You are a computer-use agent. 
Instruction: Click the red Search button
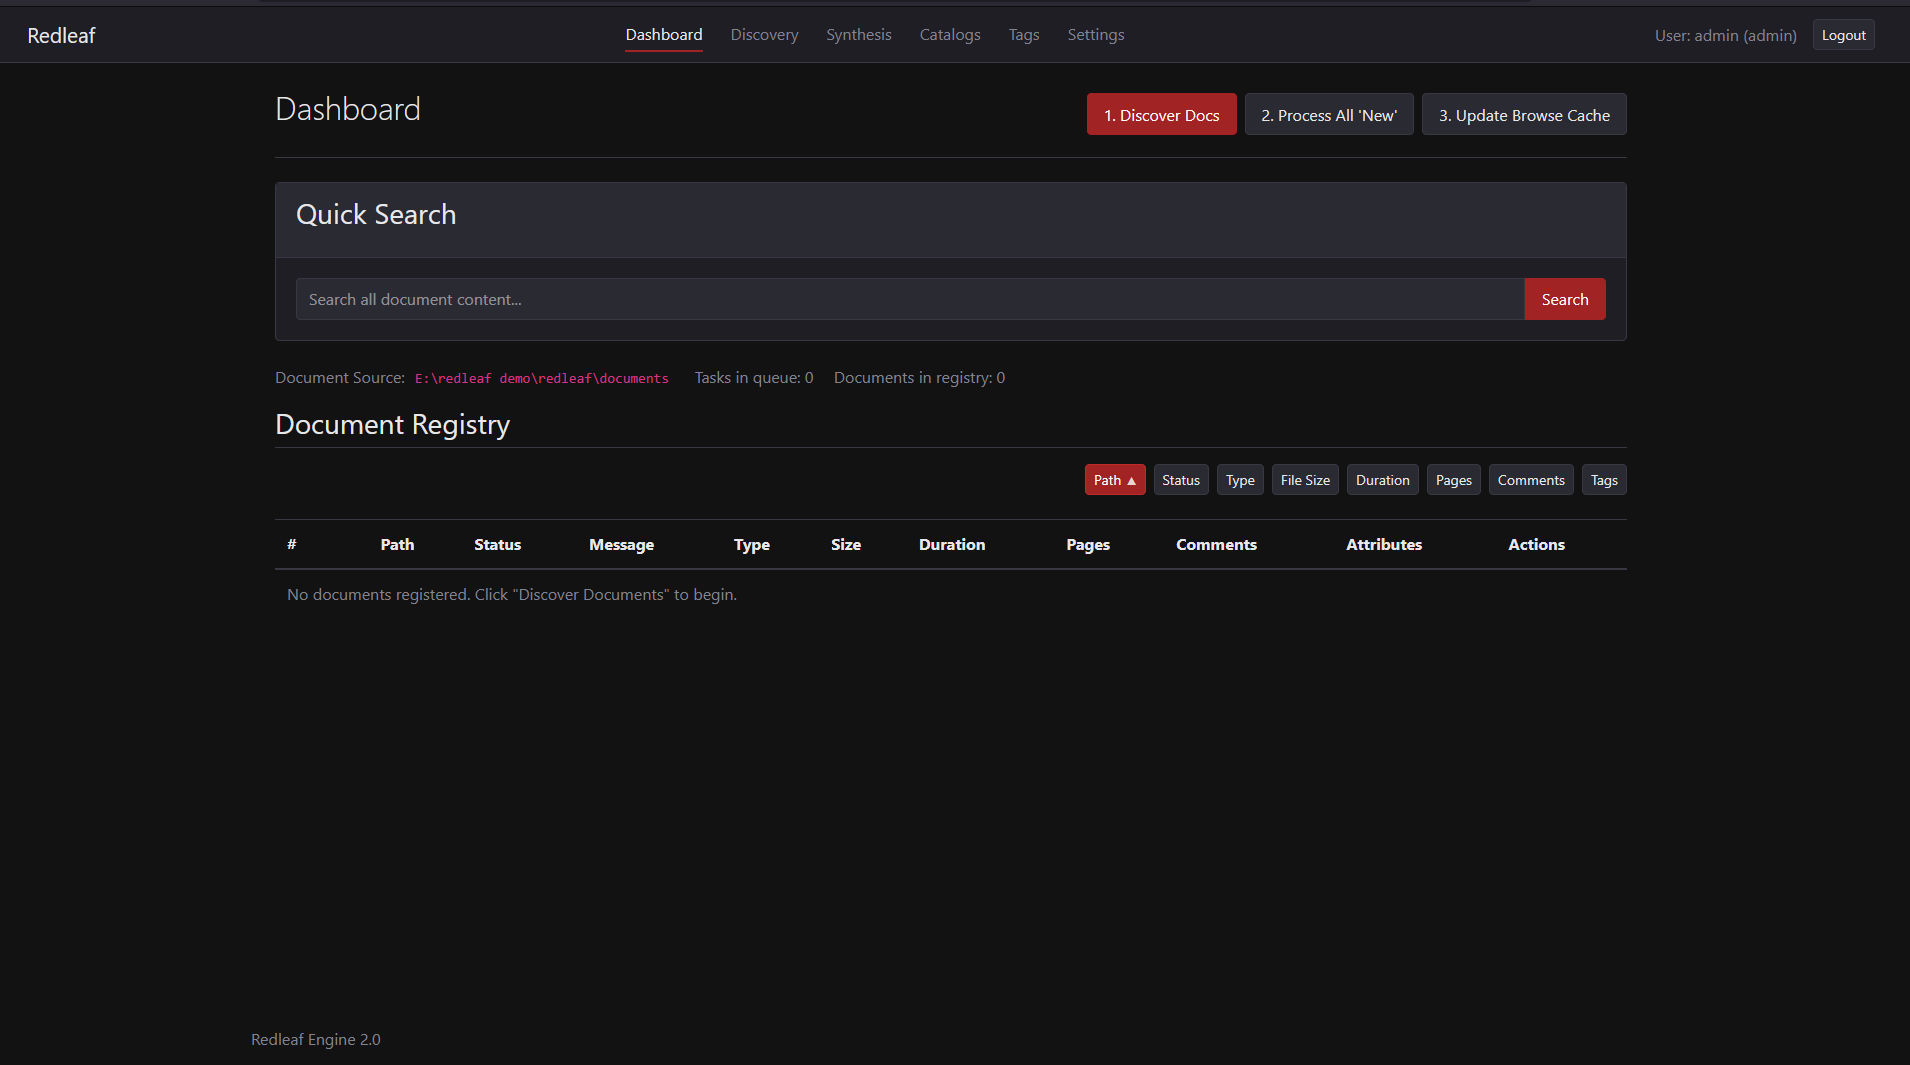[1564, 299]
